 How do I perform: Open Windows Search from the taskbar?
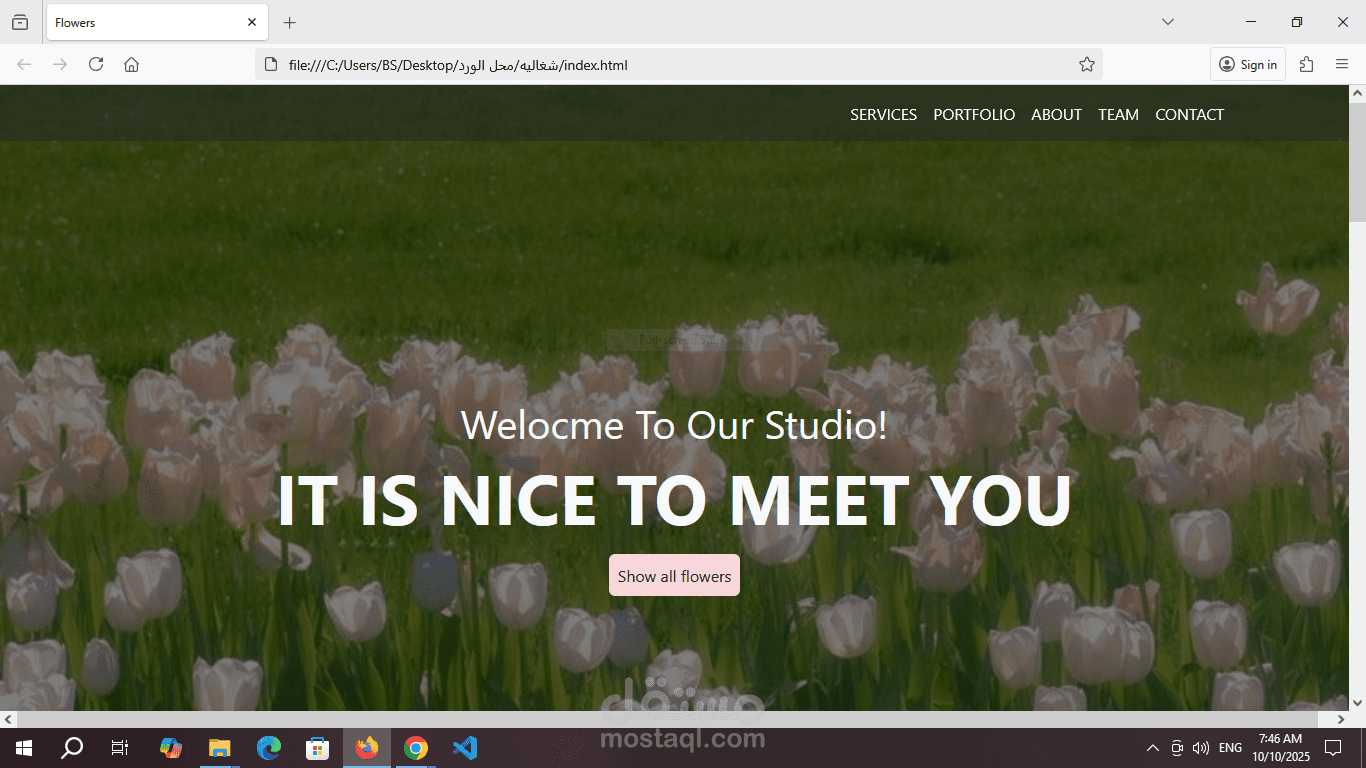point(72,748)
